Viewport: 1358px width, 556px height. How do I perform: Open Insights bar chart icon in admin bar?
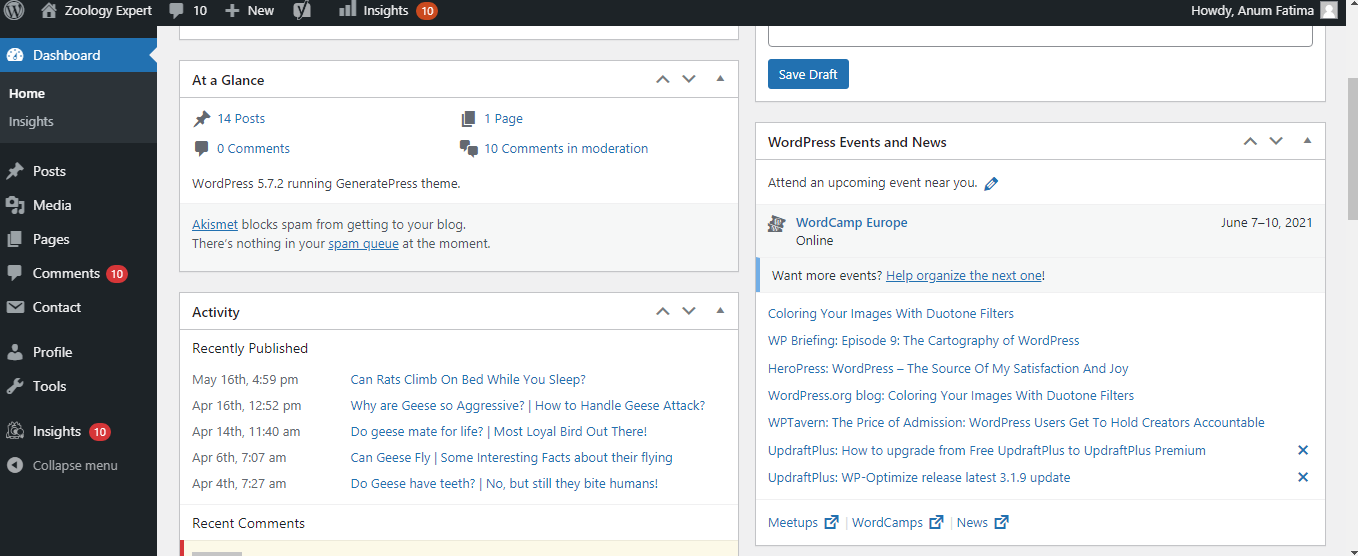pyautogui.click(x=347, y=10)
